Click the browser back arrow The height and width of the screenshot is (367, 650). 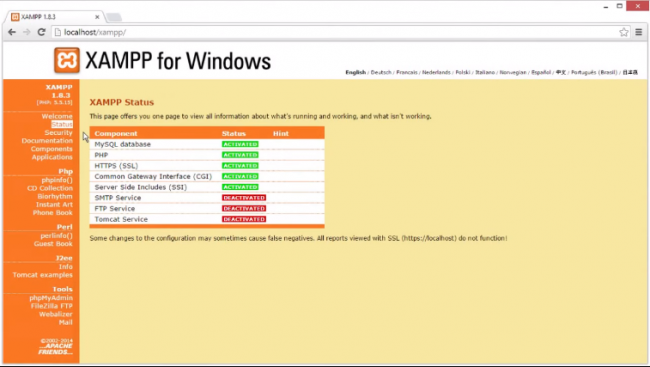click(x=12, y=32)
